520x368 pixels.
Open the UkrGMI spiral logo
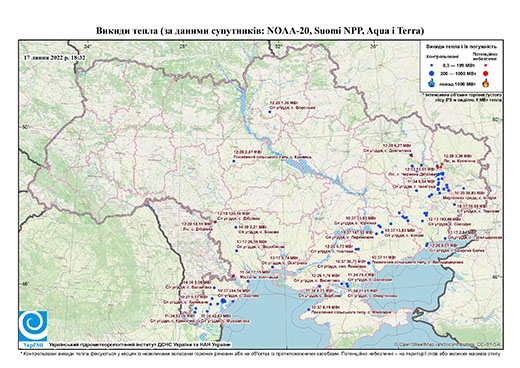pos(33,326)
